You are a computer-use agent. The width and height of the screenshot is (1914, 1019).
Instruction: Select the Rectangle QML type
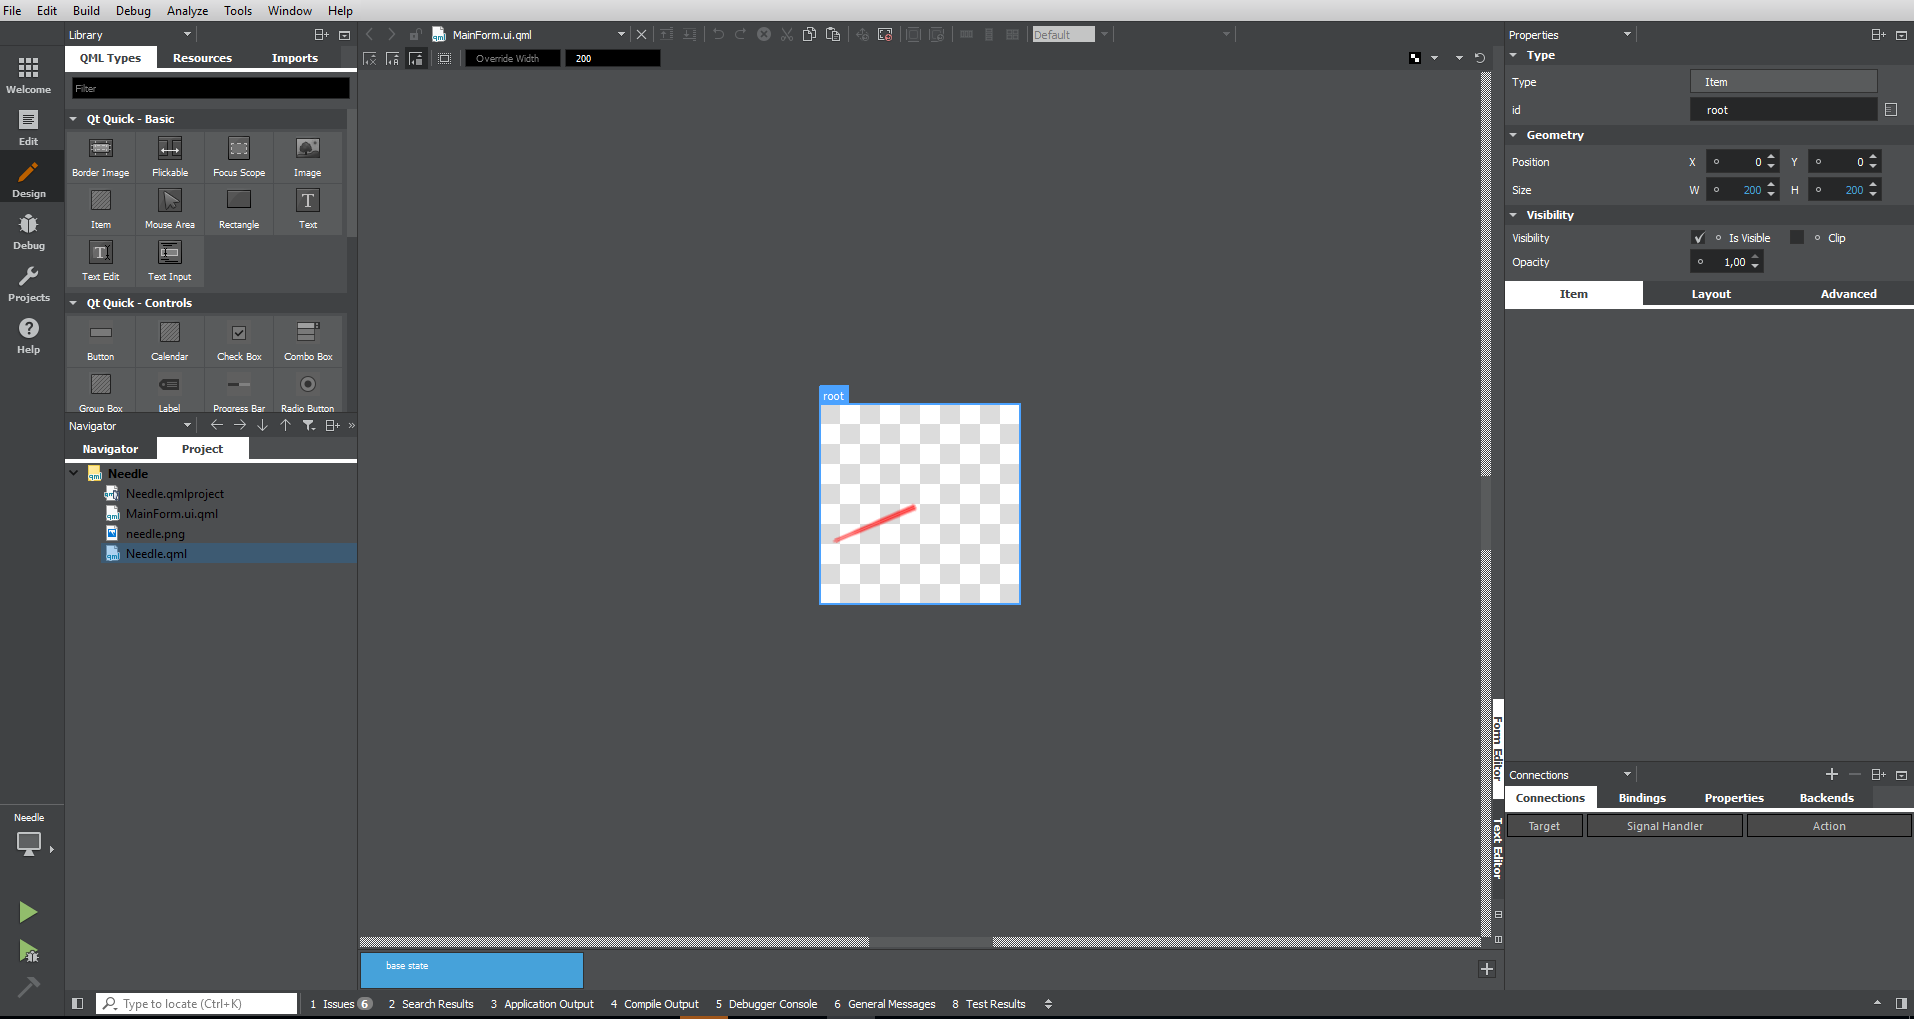239,208
